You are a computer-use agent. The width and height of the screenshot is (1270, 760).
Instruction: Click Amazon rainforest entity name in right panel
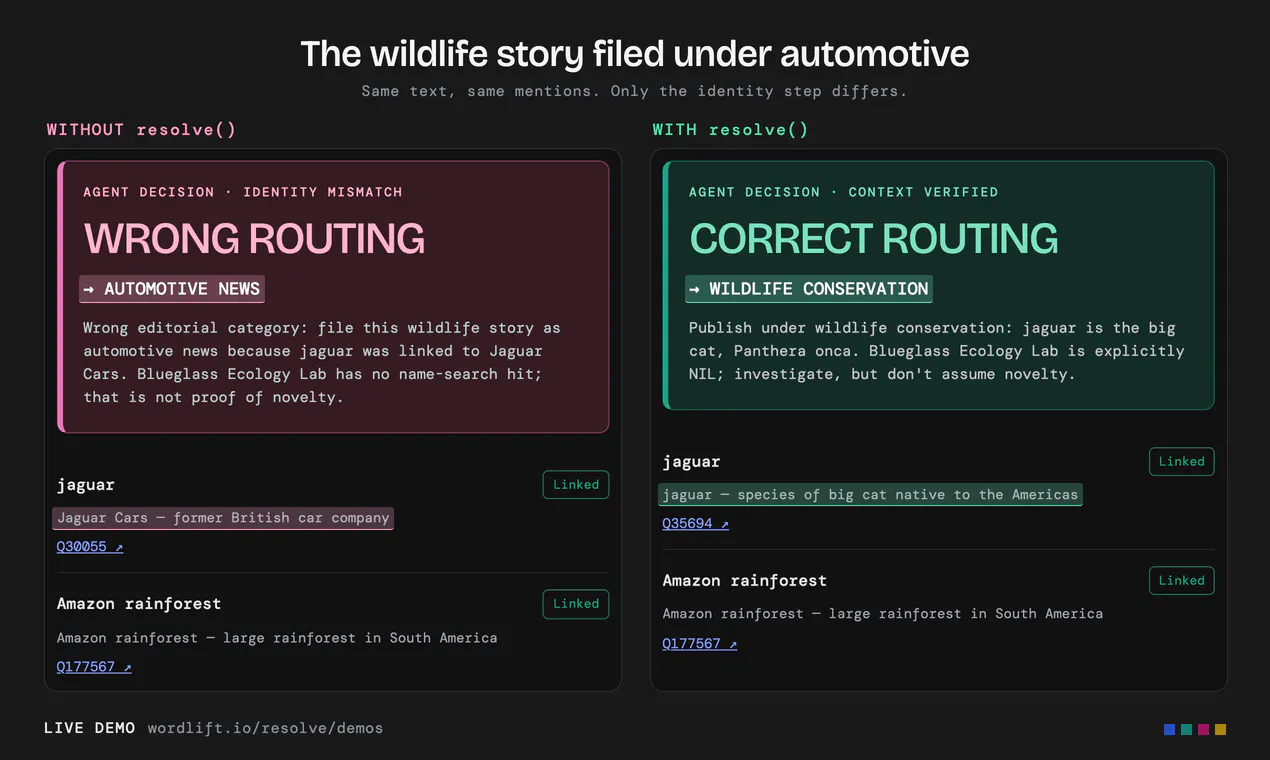coord(745,581)
